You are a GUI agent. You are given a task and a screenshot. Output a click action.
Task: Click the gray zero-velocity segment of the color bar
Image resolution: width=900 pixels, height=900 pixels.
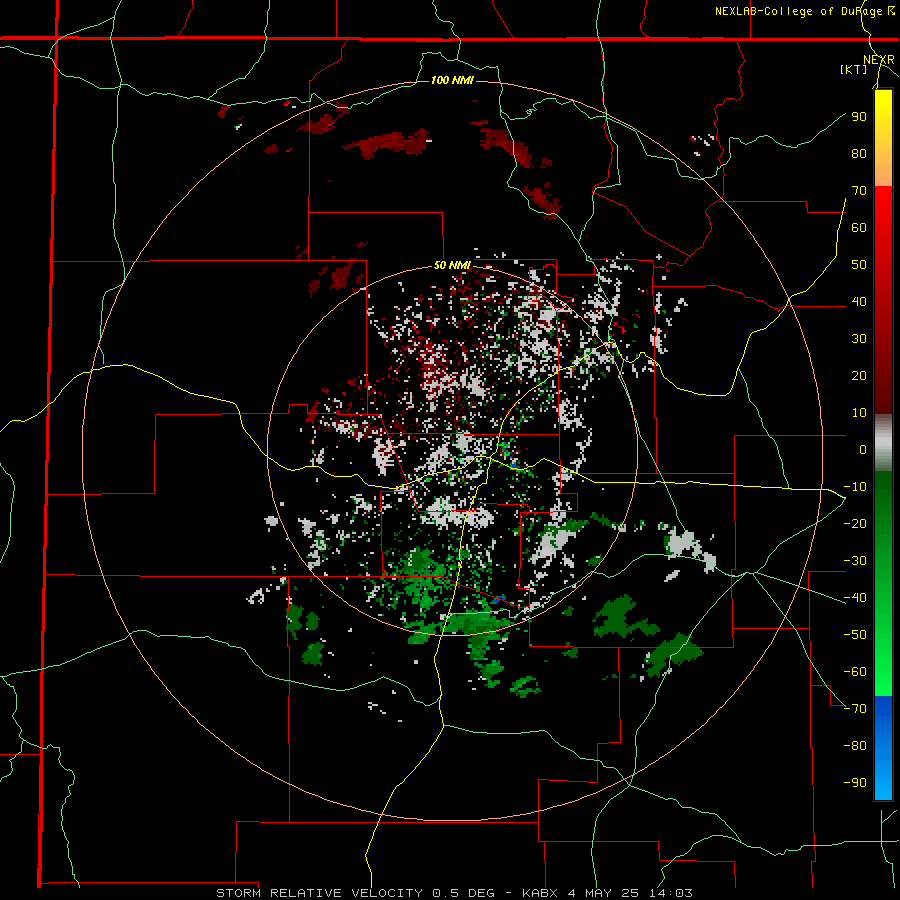tap(883, 443)
